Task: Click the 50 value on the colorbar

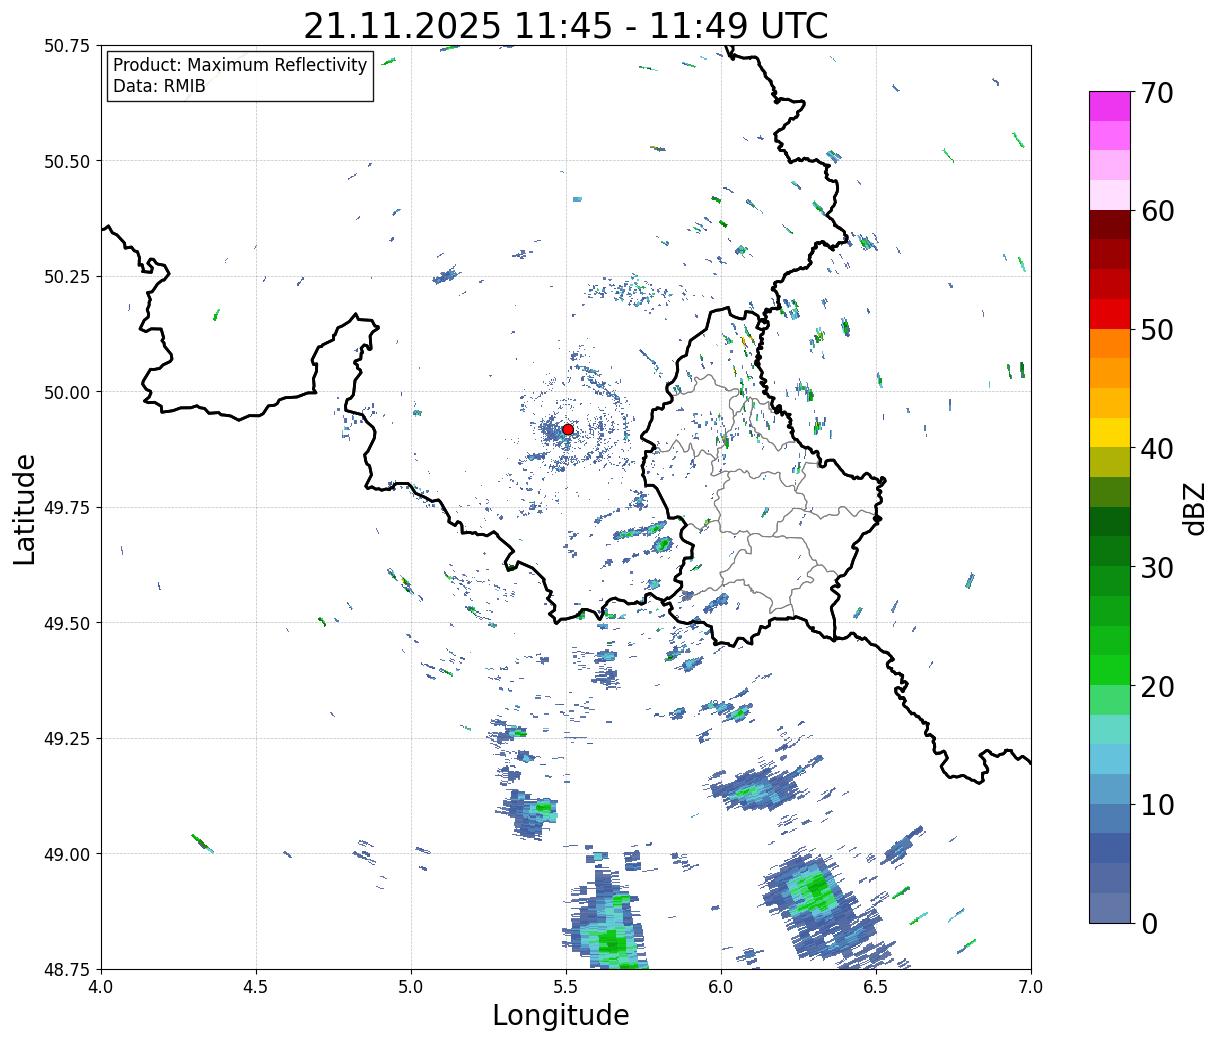Action: tap(1157, 330)
